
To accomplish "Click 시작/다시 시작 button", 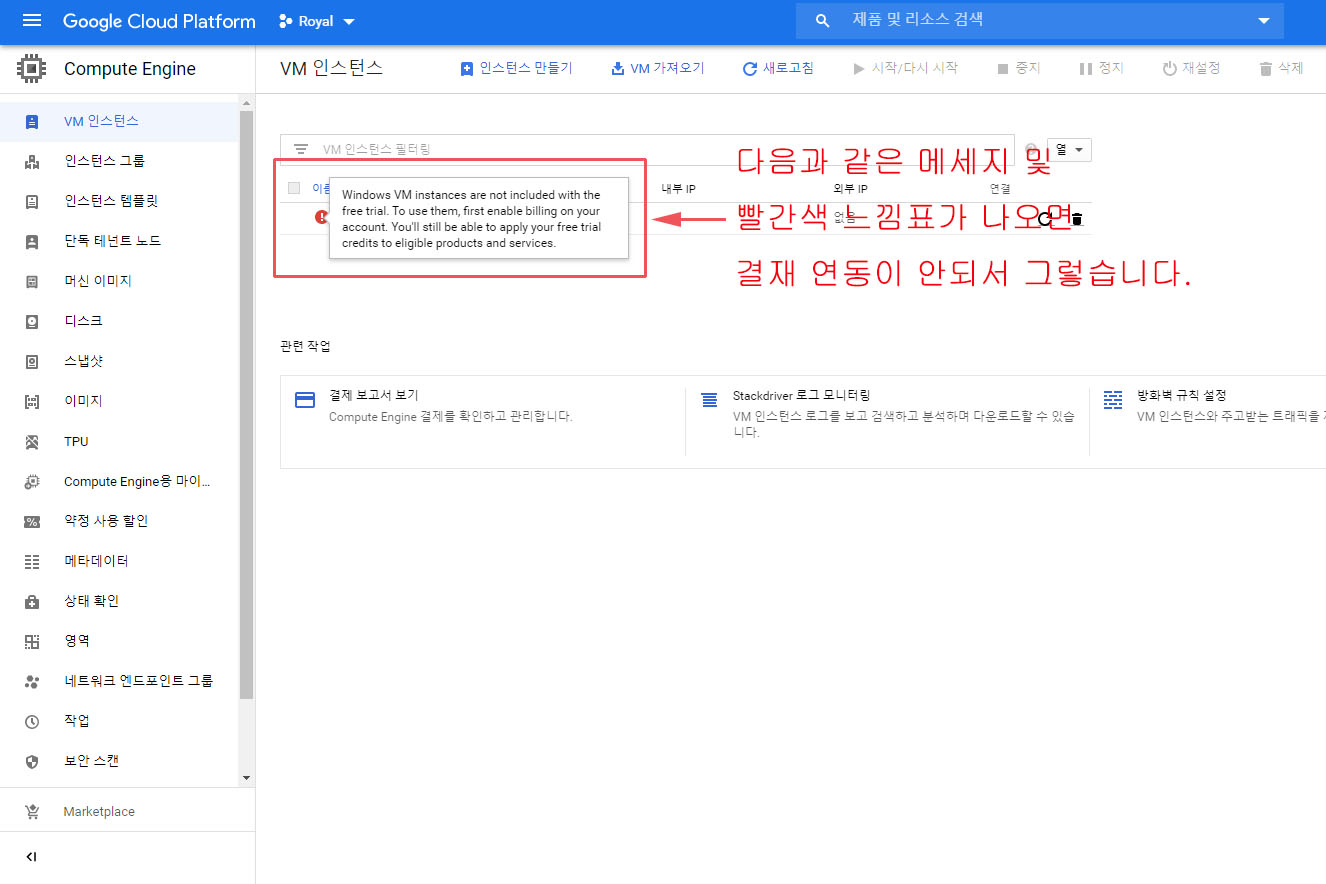I will (905, 68).
